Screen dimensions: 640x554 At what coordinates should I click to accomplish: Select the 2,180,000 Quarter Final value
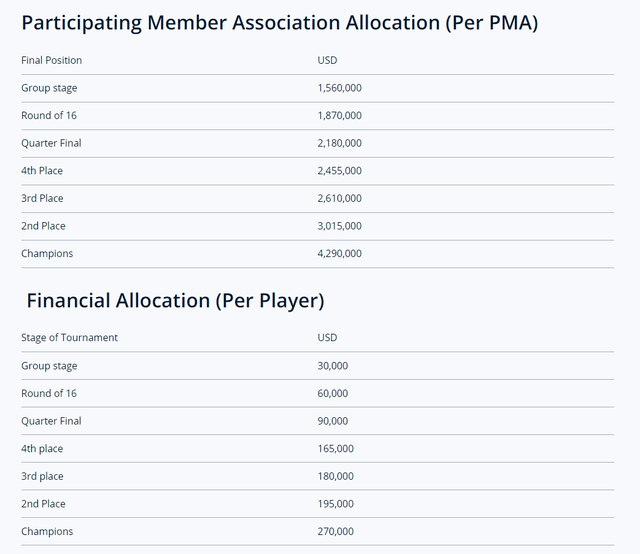[x=340, y=143]
